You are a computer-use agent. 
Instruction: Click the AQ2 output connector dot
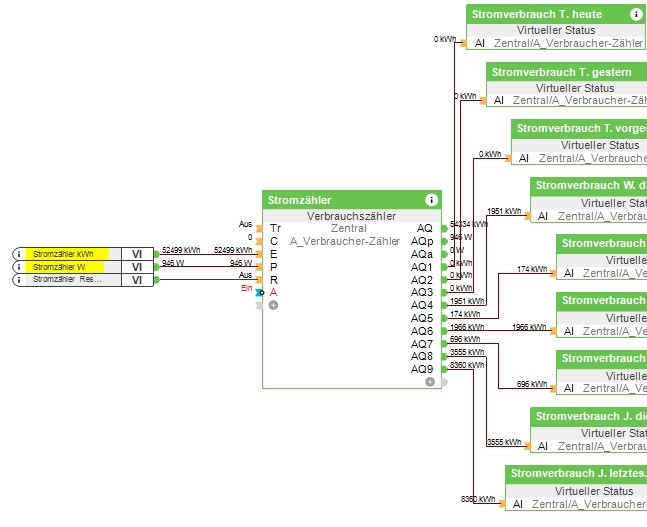[x=444, y=280]
